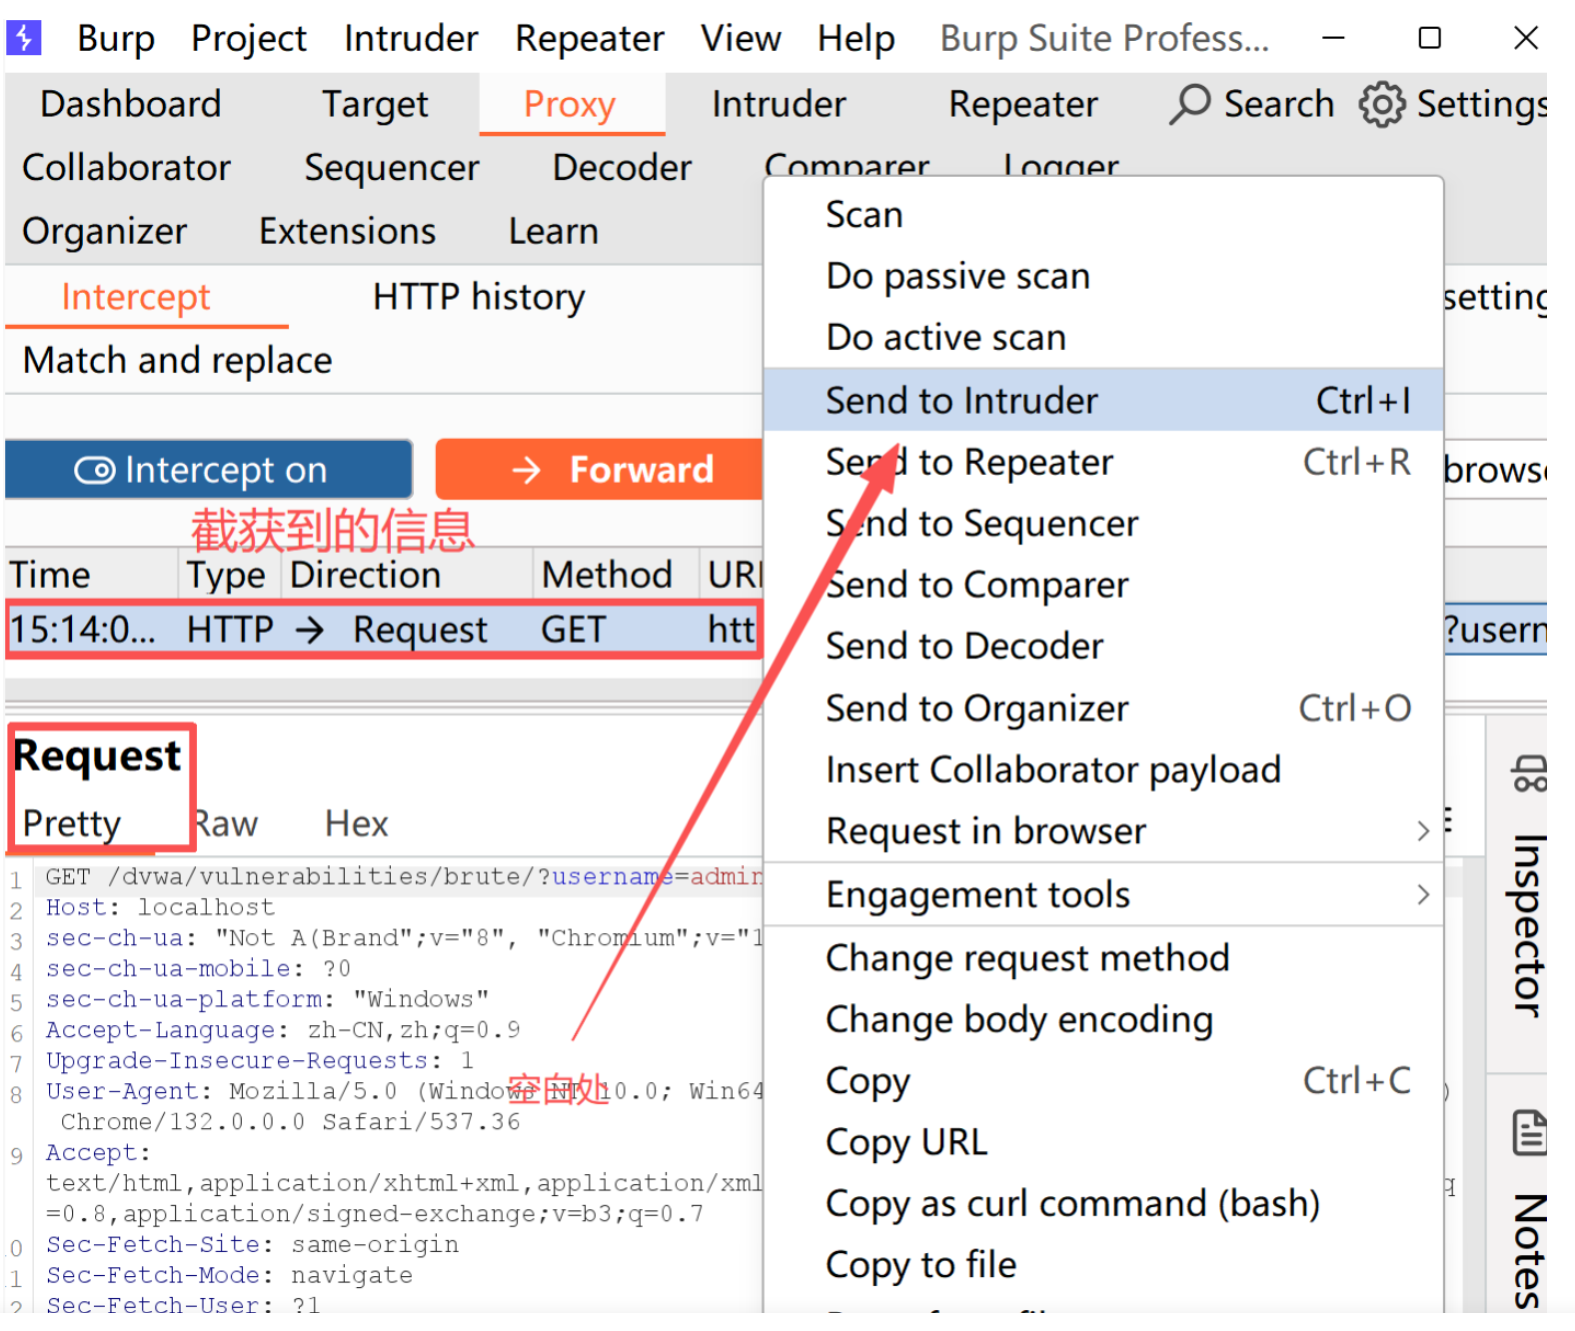1575x1331 pixels.
Task: Open the Repeater menu in menu bar
Action: (x=589, y=38)
